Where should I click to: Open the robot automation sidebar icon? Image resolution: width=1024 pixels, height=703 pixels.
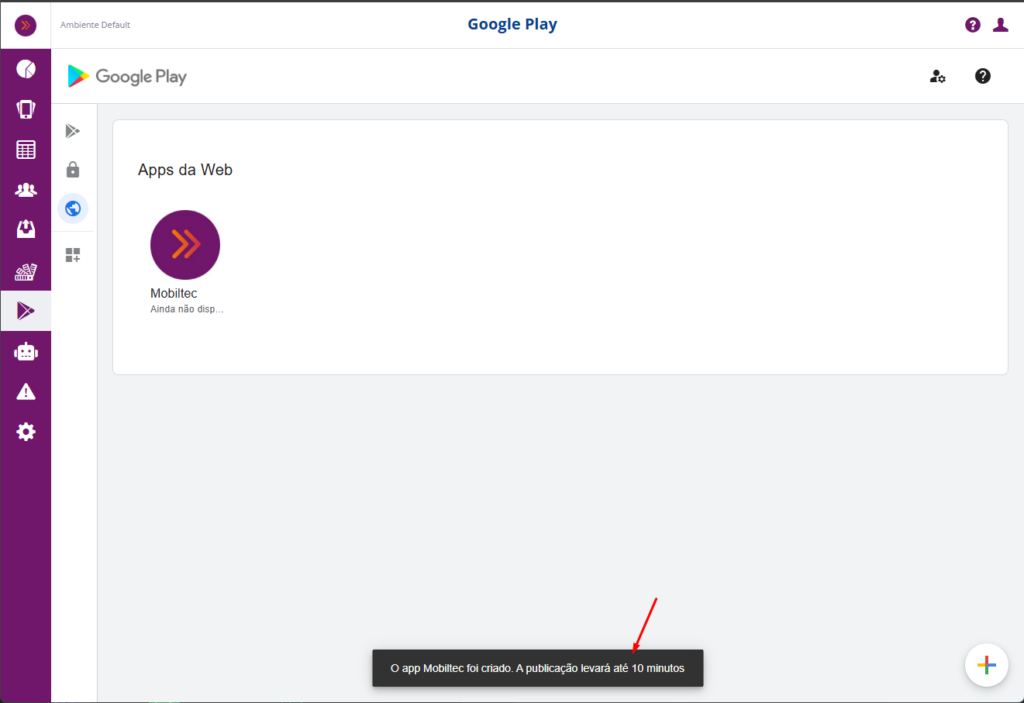pos(25,352)
